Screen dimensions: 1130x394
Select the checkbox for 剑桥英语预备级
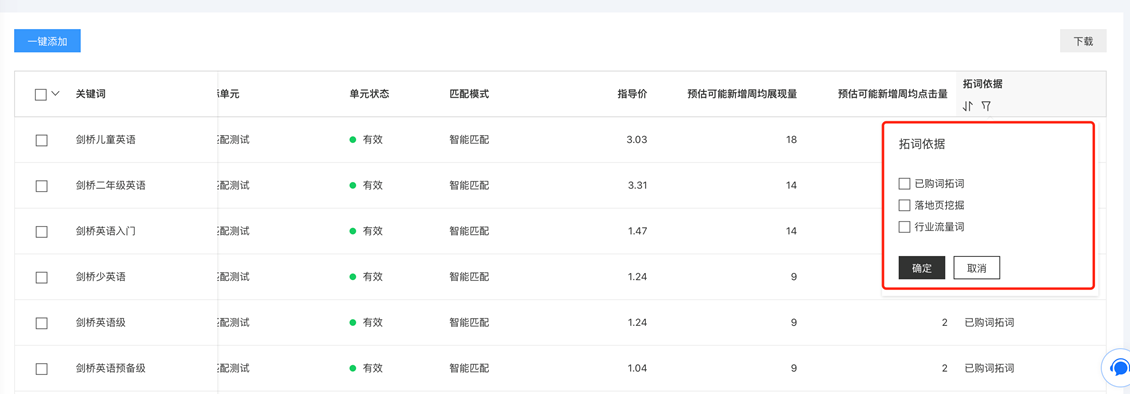tap(41, 369)
